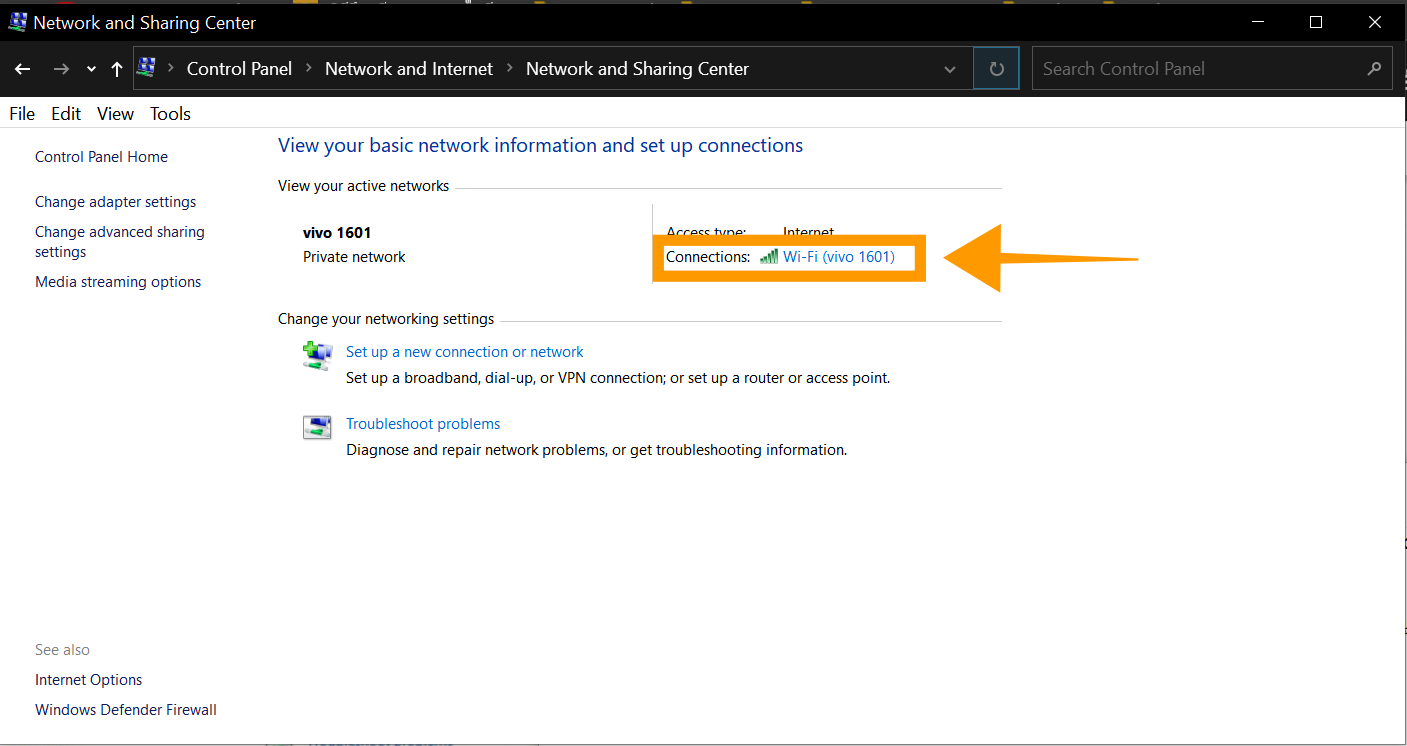Maximize the Network and Sharing Center window
Screen dimensions: 1407x746
point(1316,22)
